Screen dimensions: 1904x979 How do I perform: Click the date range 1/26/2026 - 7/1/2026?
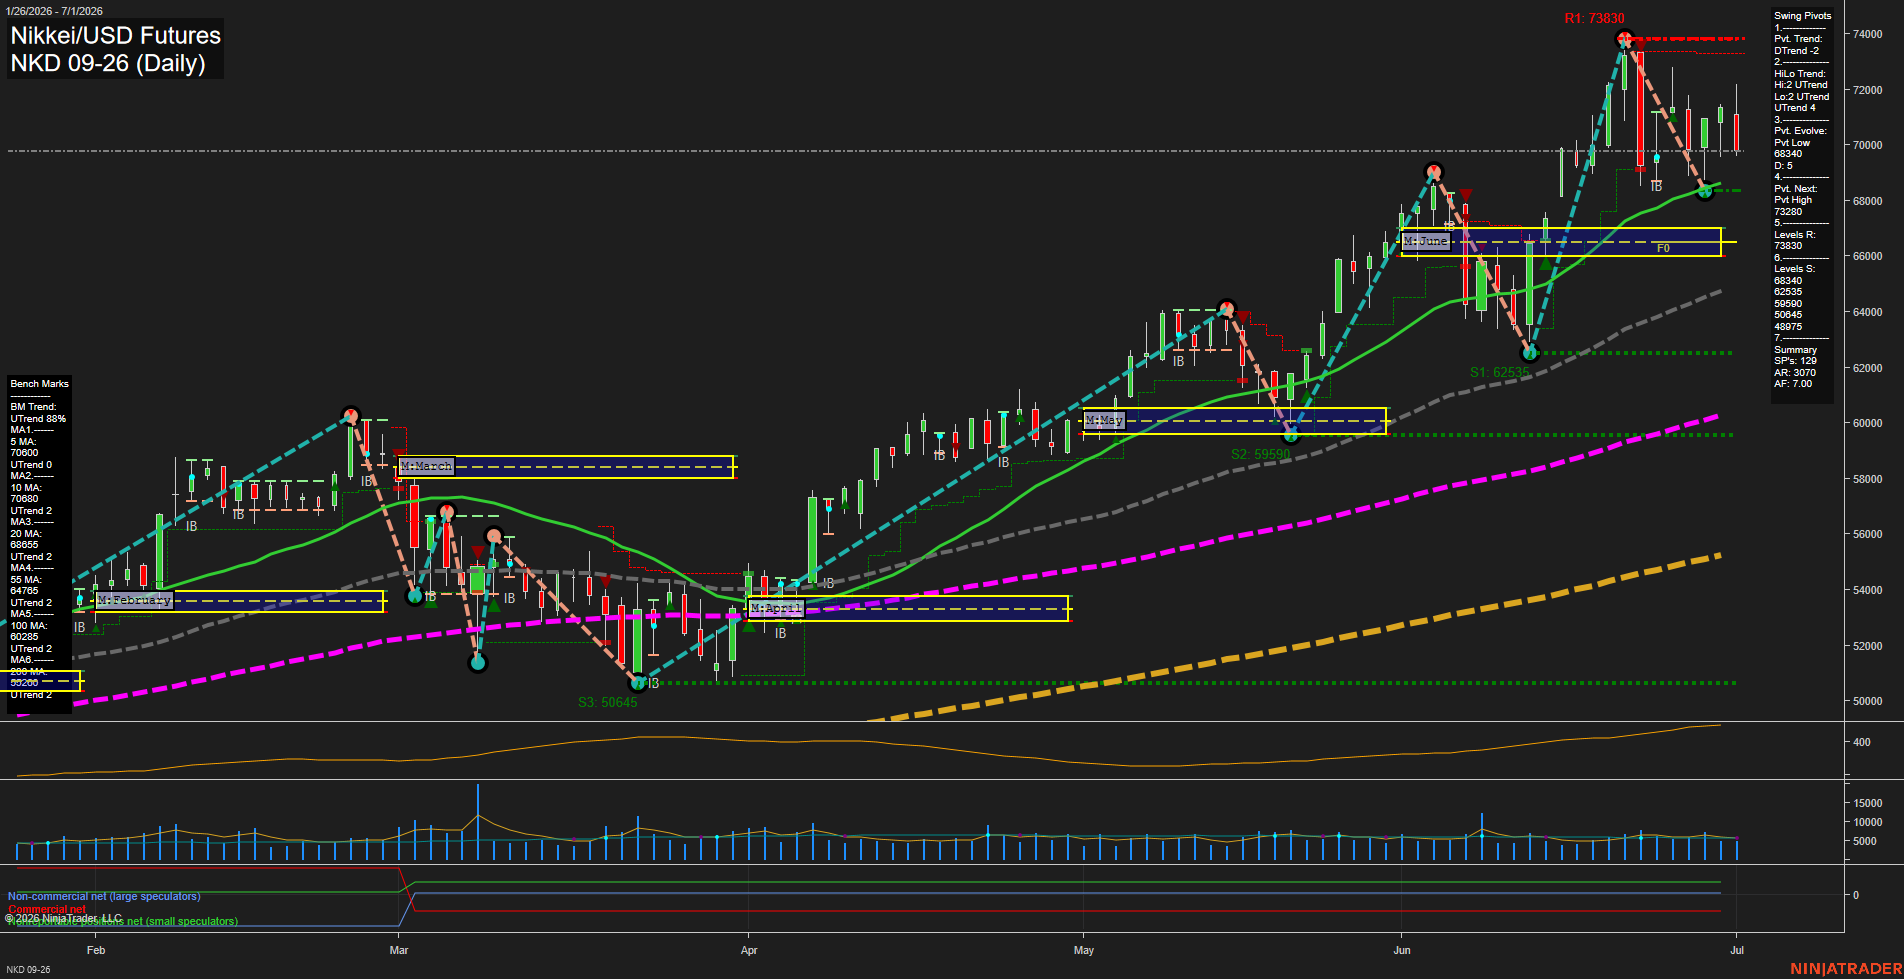point(53,11)
